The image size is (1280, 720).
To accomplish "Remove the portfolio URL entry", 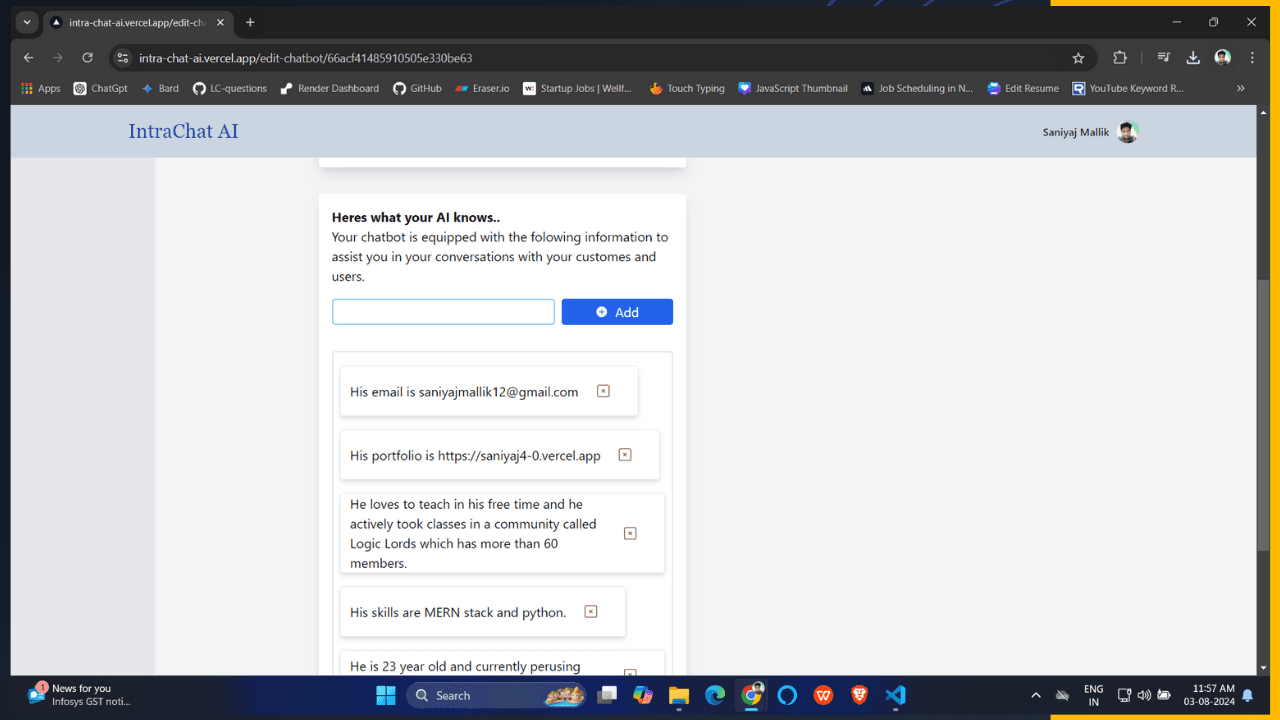I will pyautogui.click(x=625, y=455).
